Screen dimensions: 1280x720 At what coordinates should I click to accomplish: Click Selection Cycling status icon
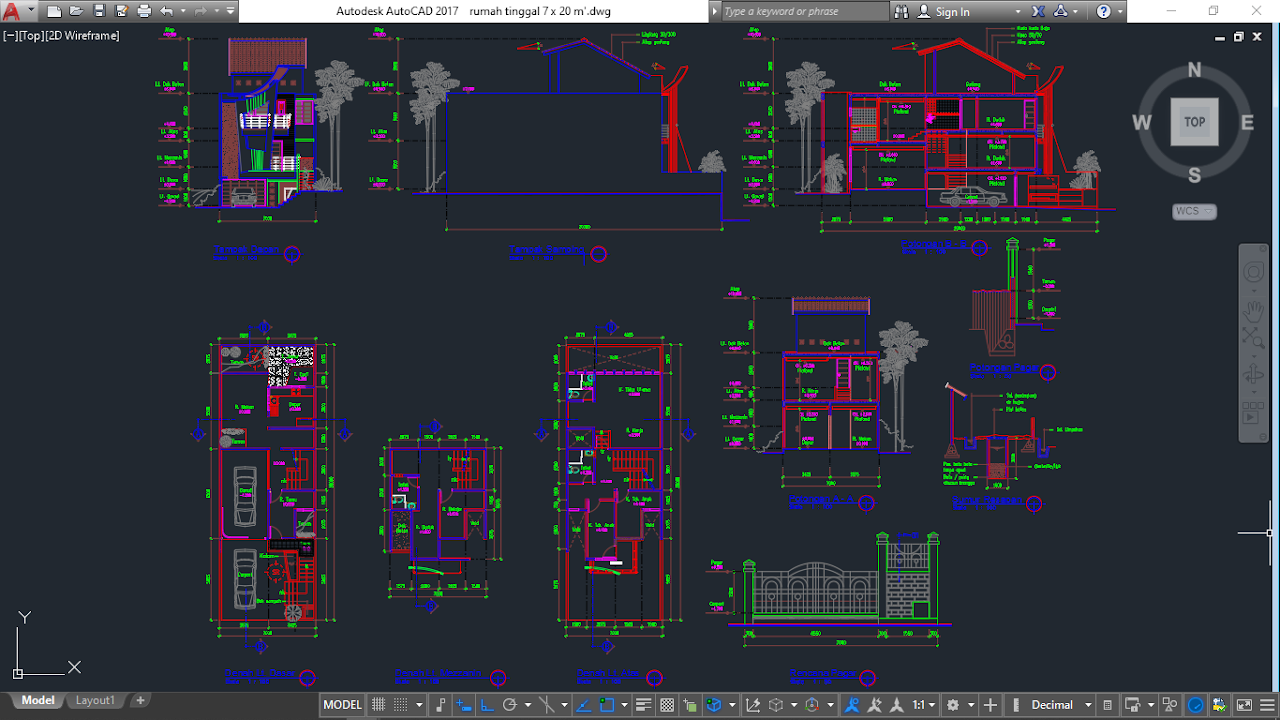pos(690,705)
